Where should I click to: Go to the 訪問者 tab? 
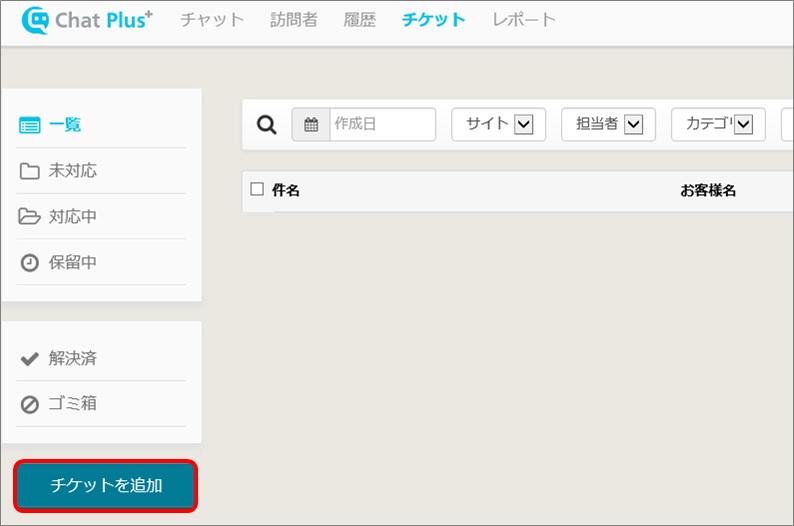[x=294, y=20]
